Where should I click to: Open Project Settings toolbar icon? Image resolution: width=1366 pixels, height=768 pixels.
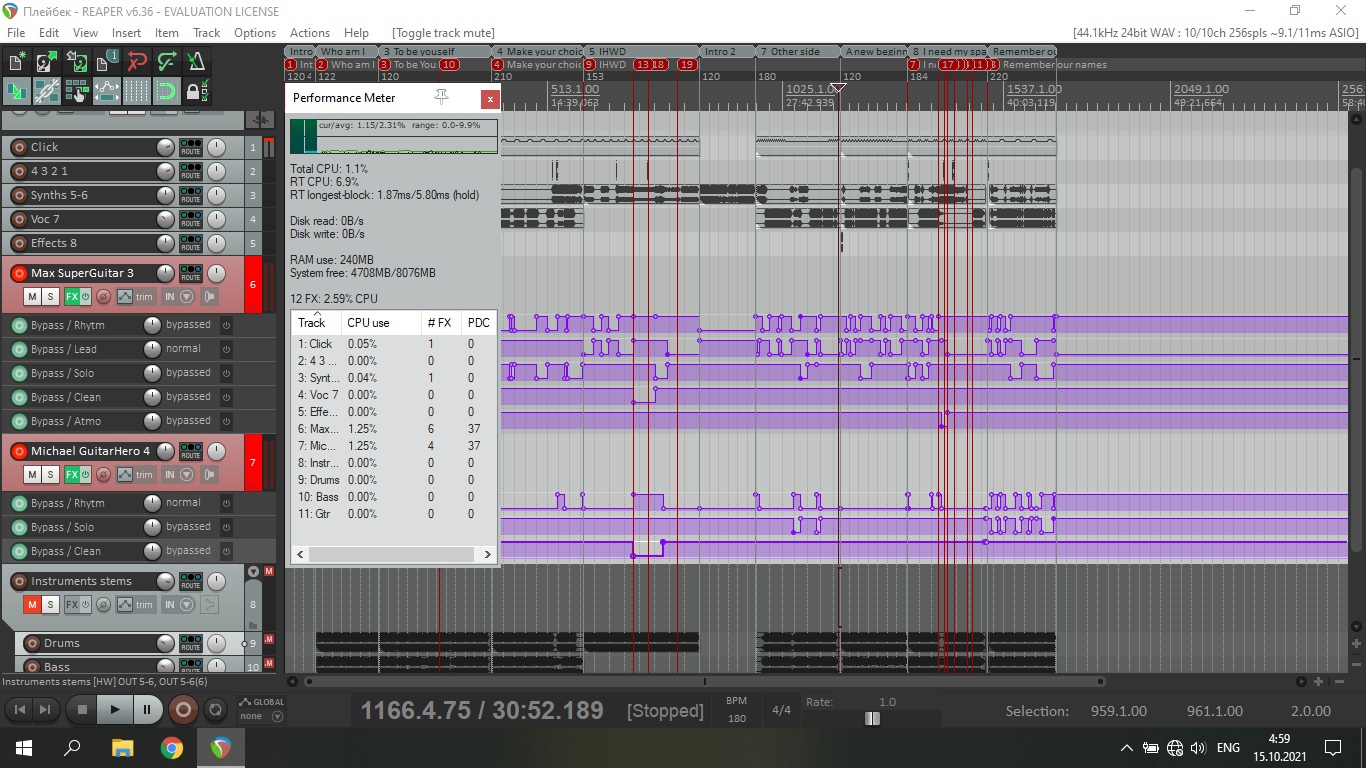click(106, 62)
